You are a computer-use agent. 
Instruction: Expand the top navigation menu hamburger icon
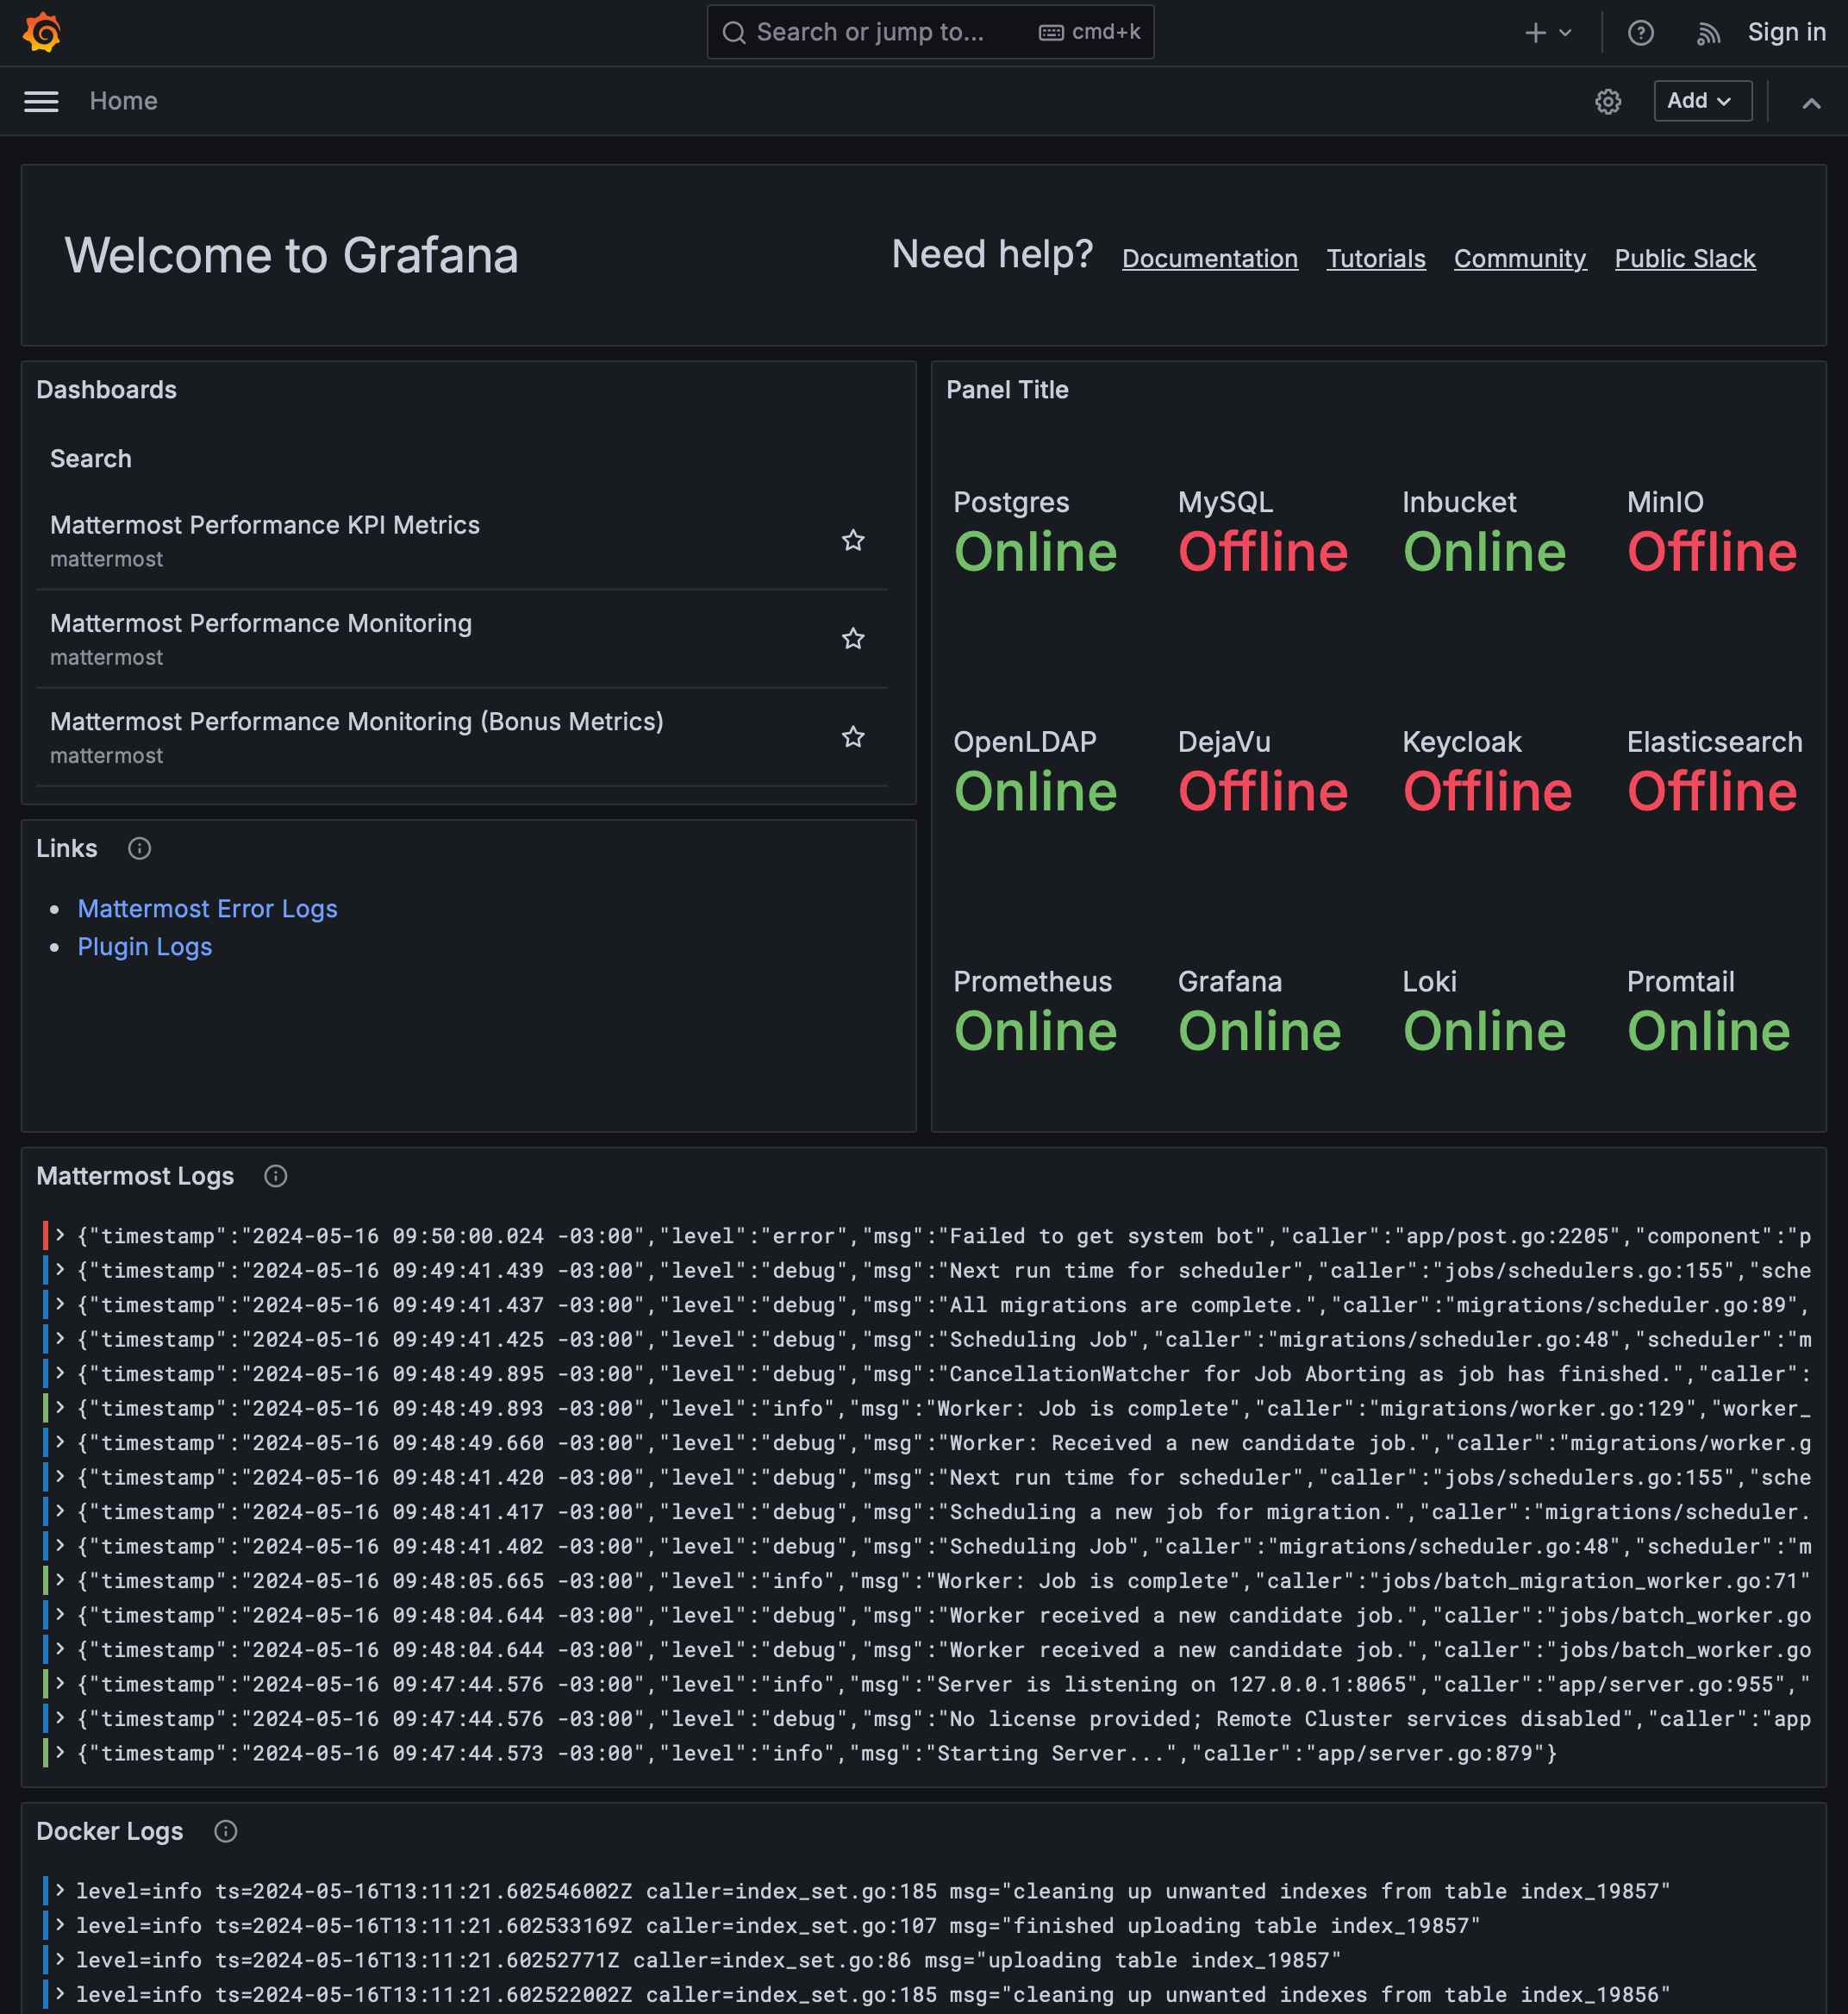pos(39,102)
